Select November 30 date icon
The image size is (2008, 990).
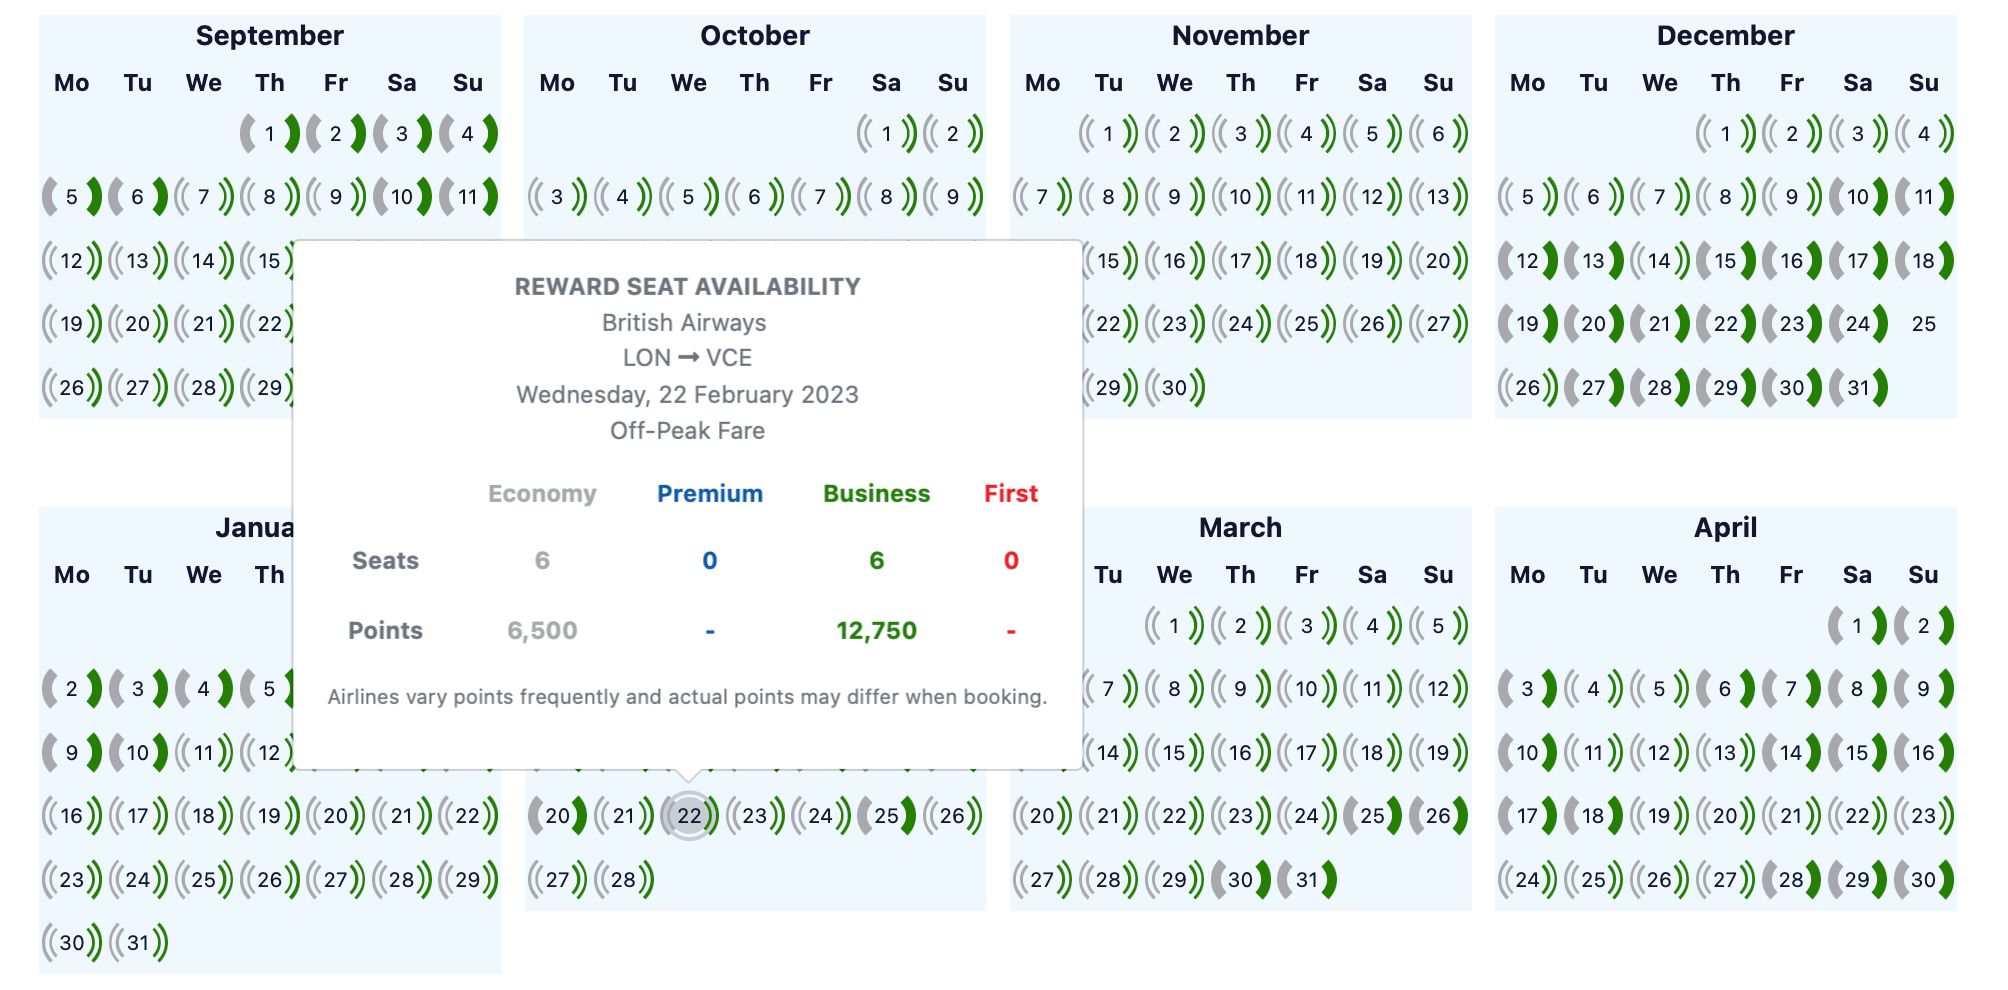(x=1174, y=387)
